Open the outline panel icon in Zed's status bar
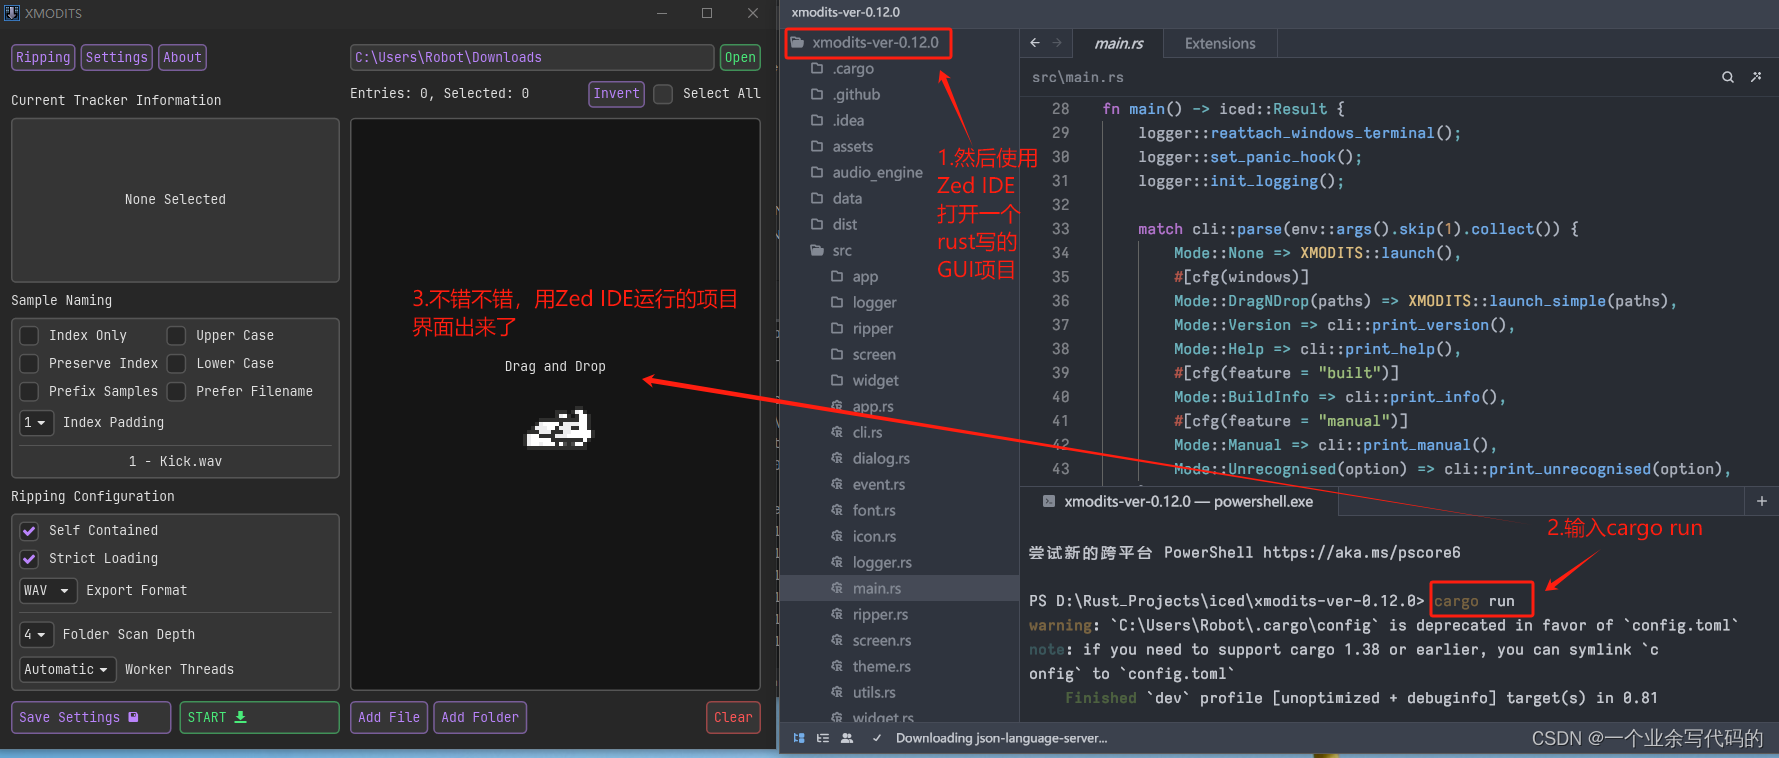 (x=823, y=738)
